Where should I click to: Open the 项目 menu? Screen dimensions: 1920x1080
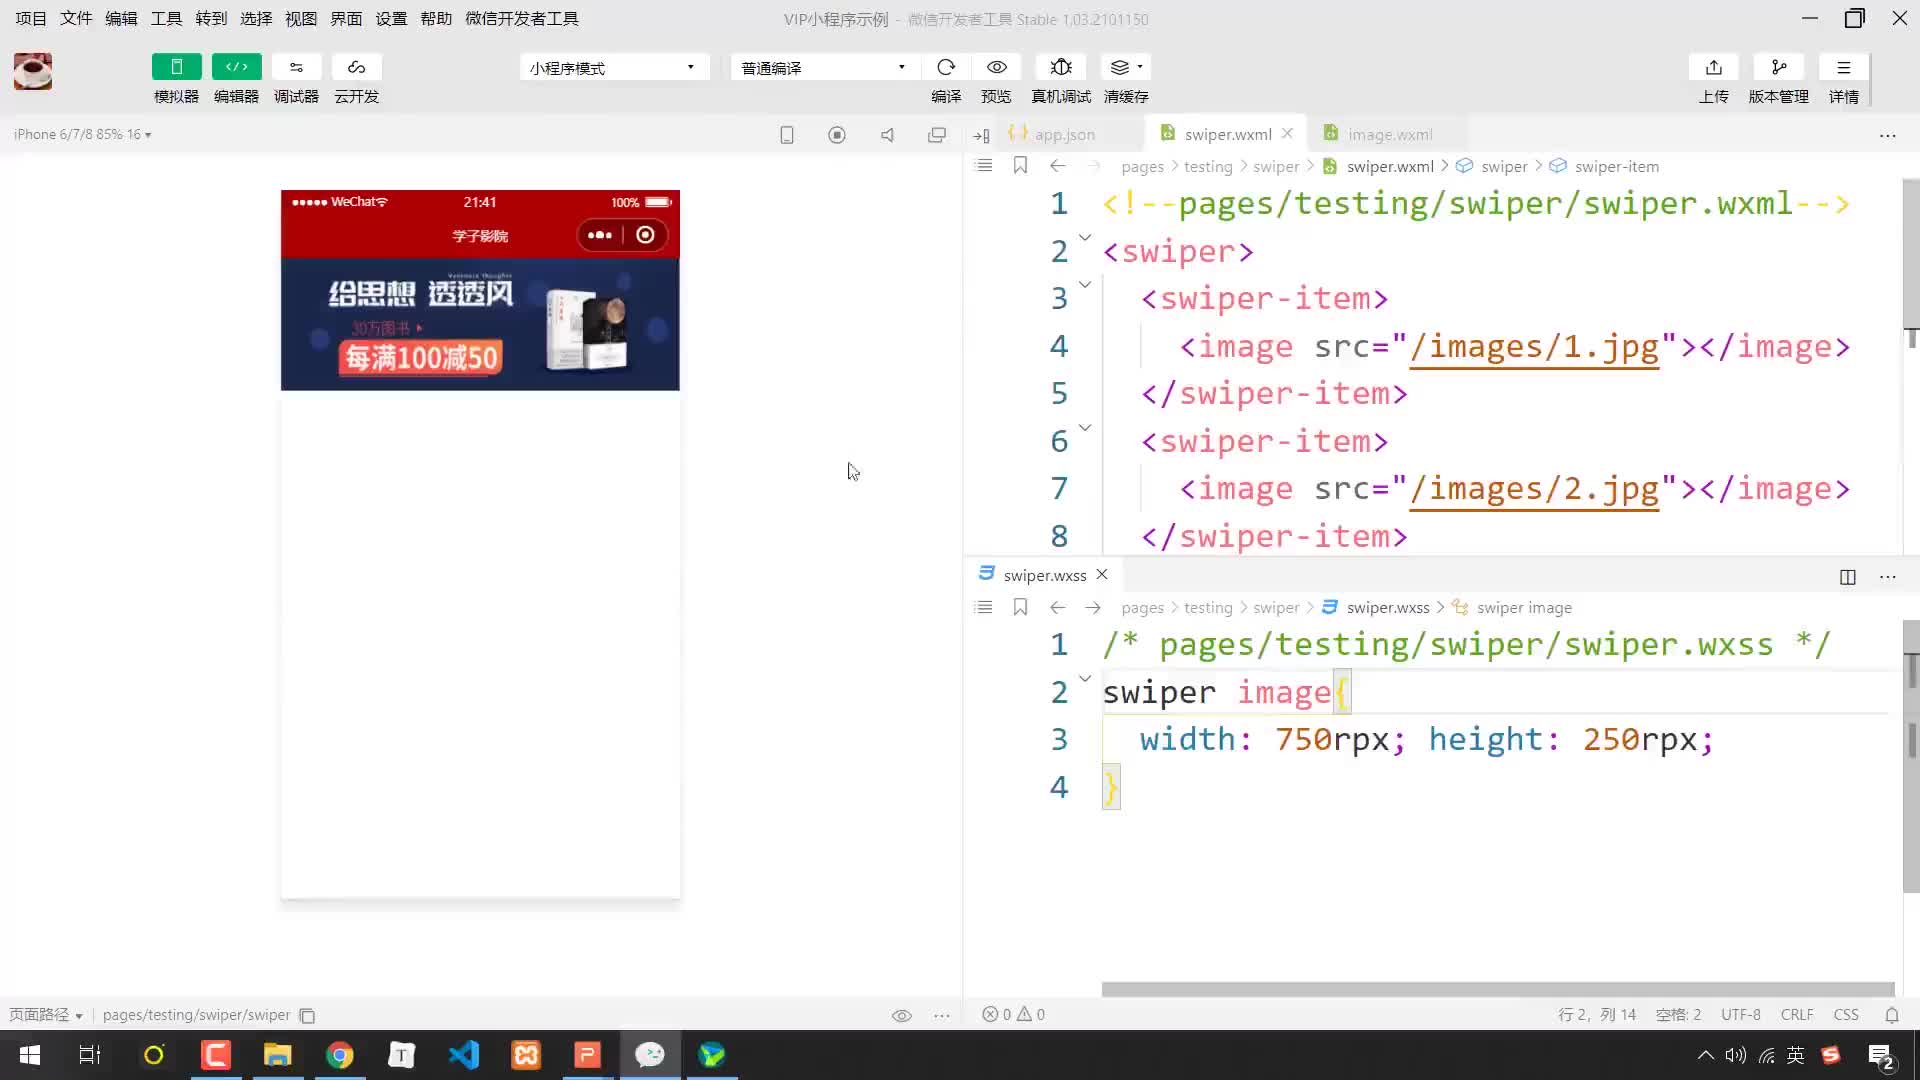(31, 19)
